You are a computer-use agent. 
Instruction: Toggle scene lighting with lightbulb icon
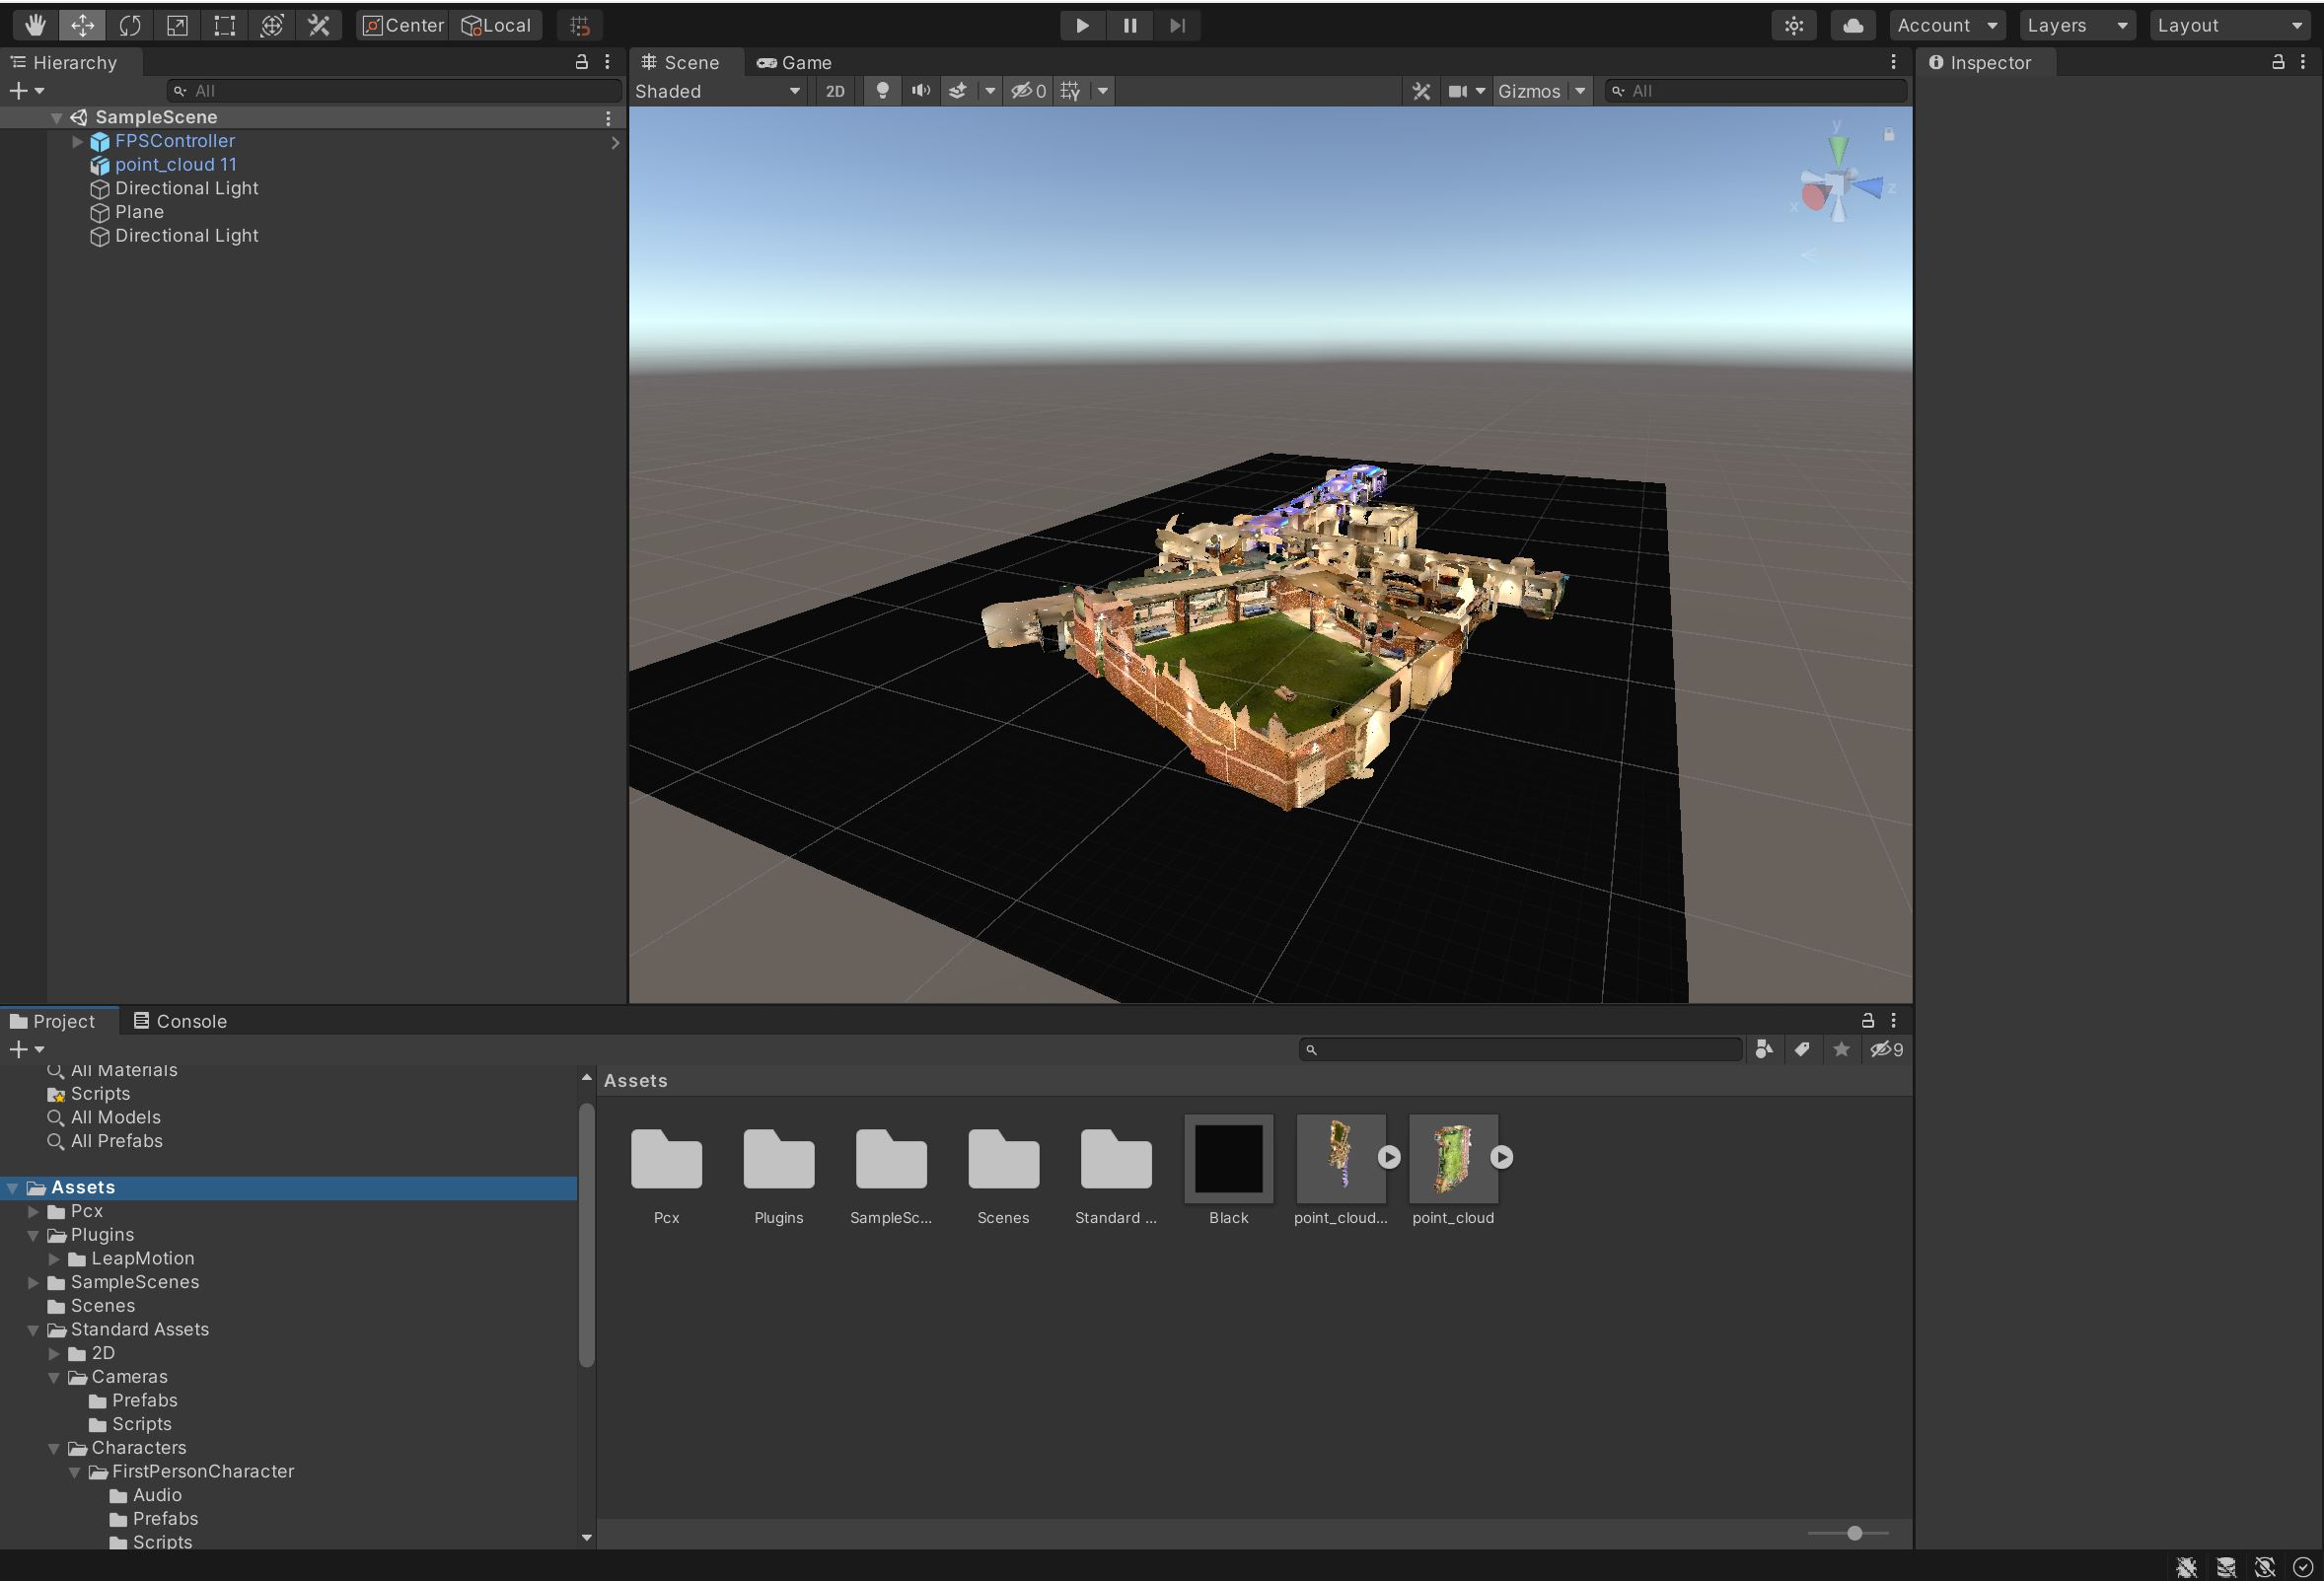pos(882,91)
